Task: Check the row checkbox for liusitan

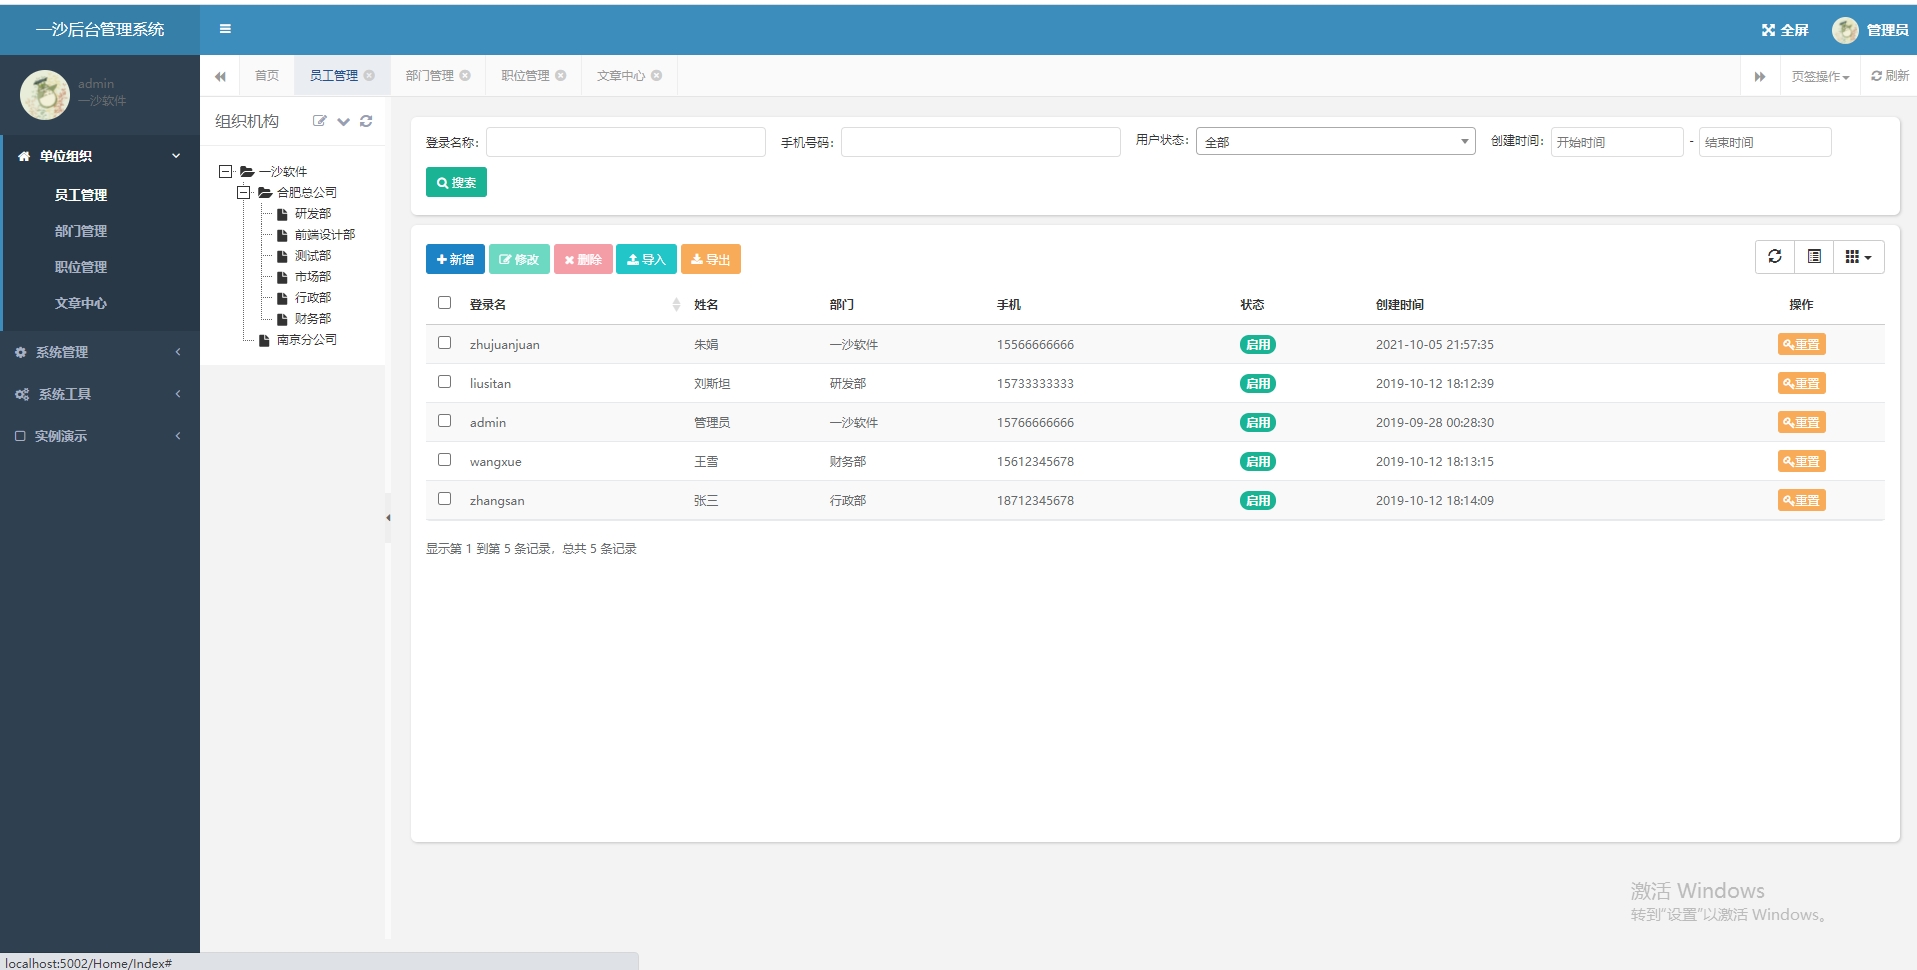Action: click(444, 381)
